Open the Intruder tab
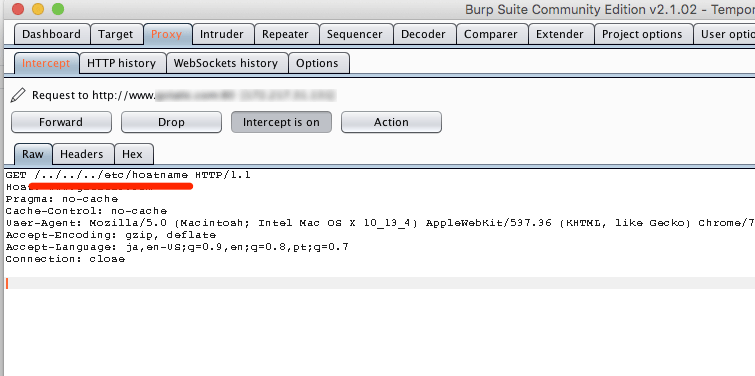The height and width of the screenshot is (376, 755). pos(222,34)
